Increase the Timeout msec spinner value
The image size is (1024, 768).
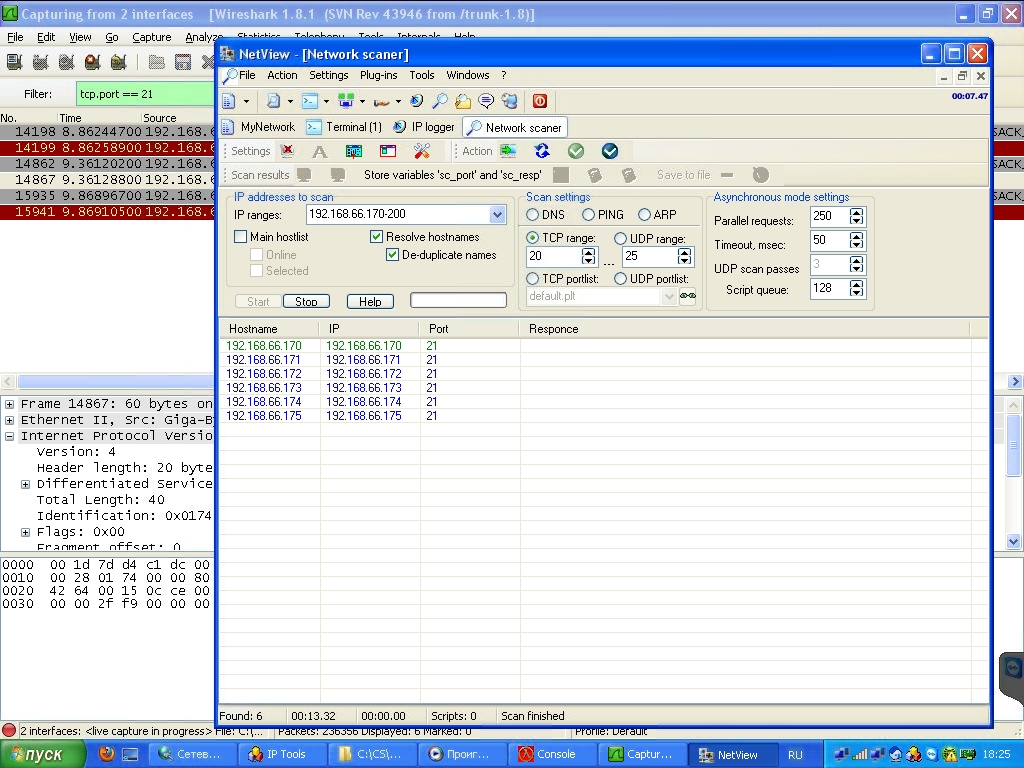point(856,236)
